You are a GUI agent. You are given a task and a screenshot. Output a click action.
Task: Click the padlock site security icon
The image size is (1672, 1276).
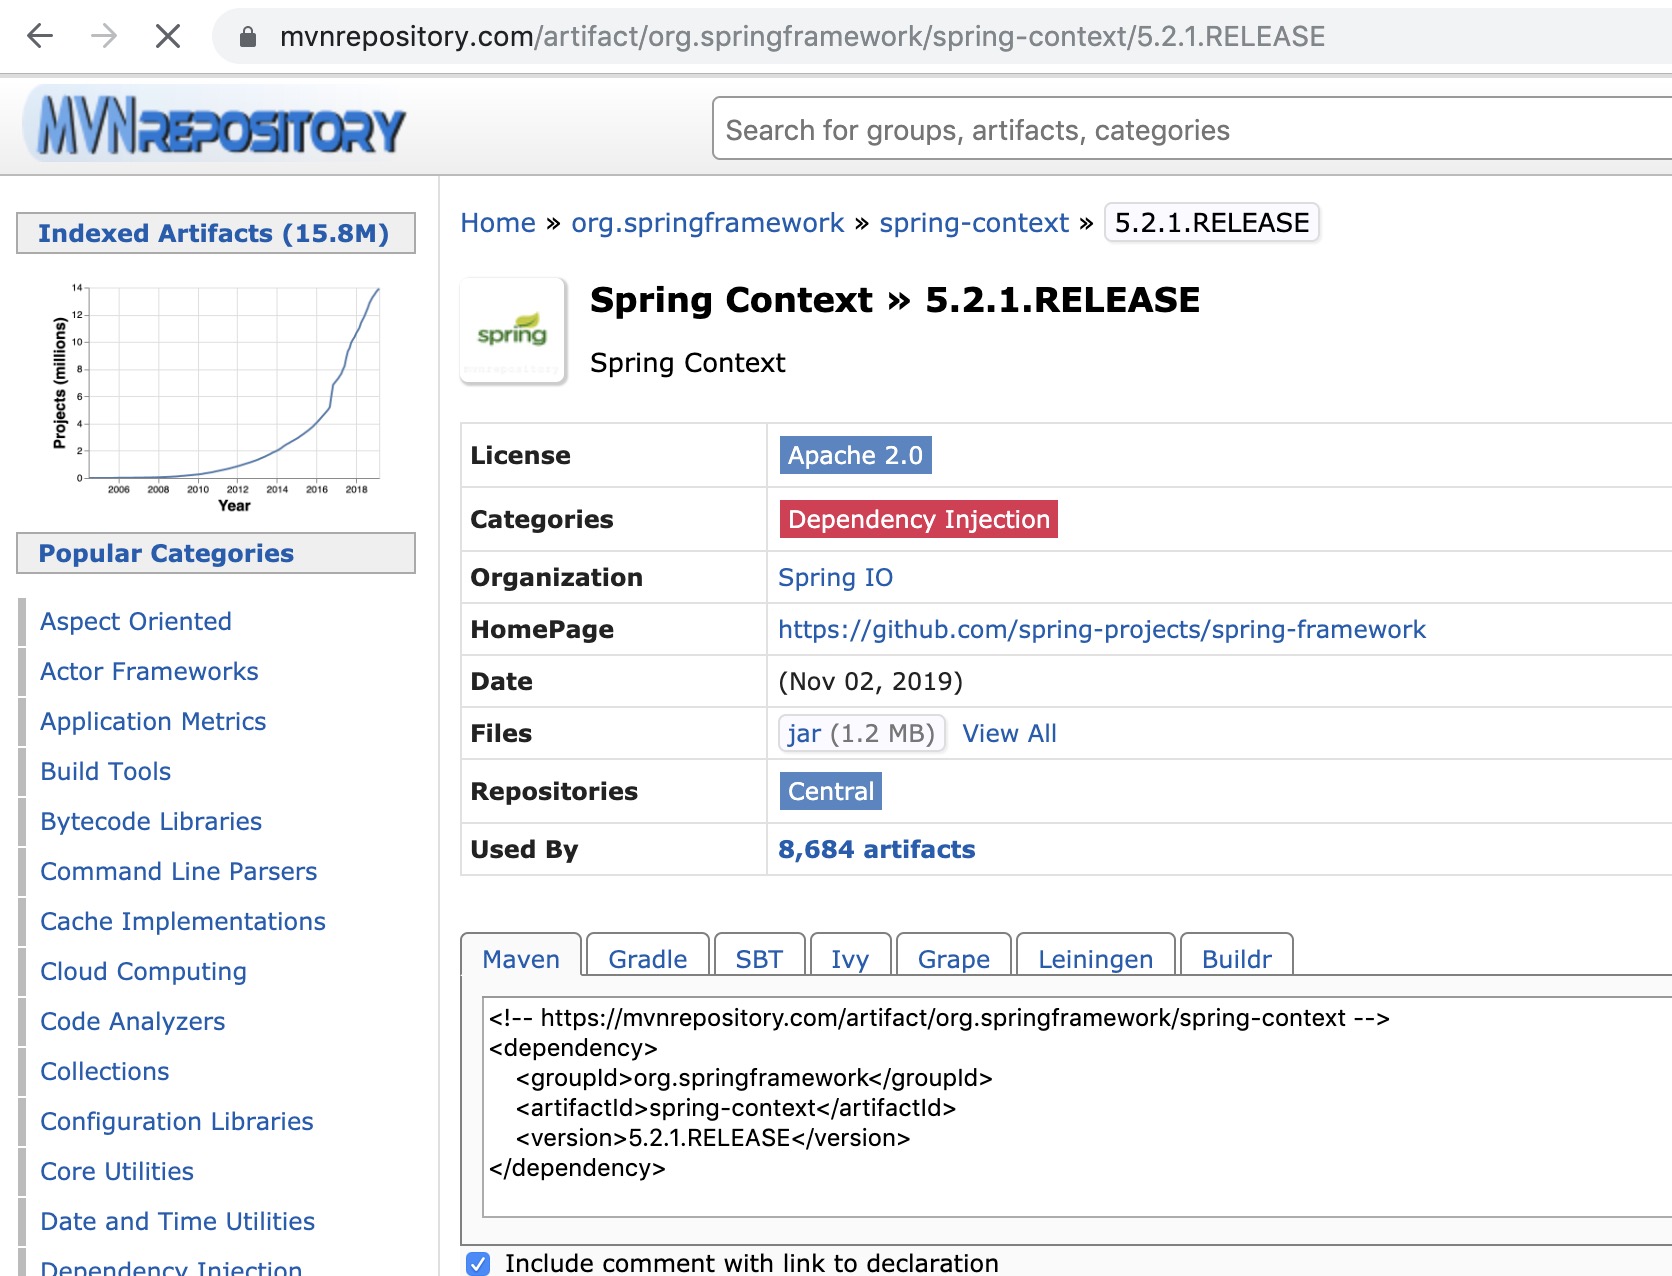coord(248,37)
